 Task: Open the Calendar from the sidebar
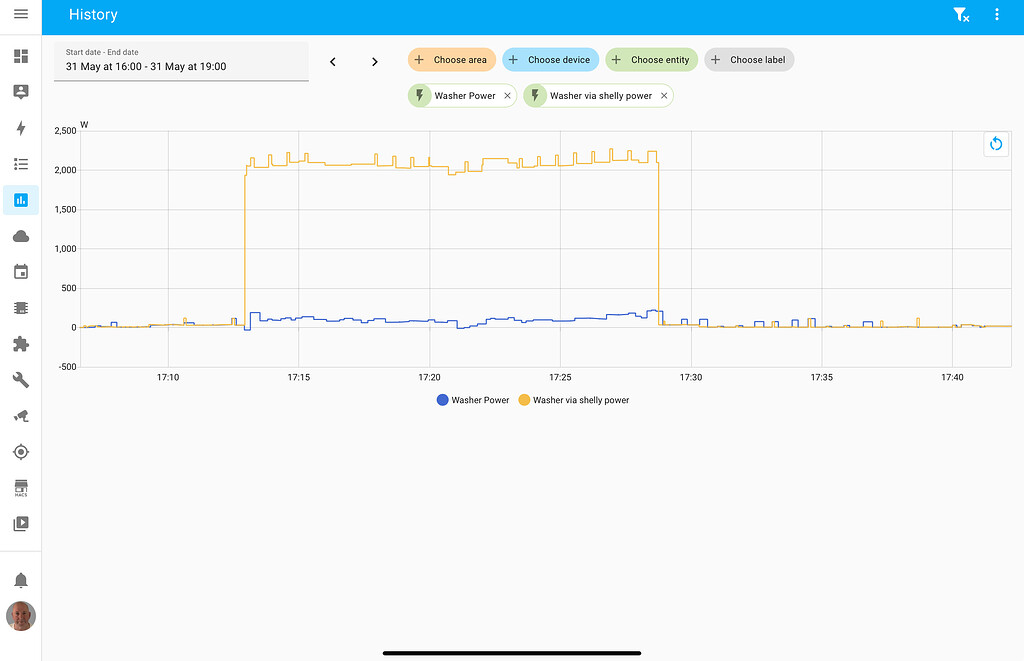pyautogui.click(x=20, y=271)
